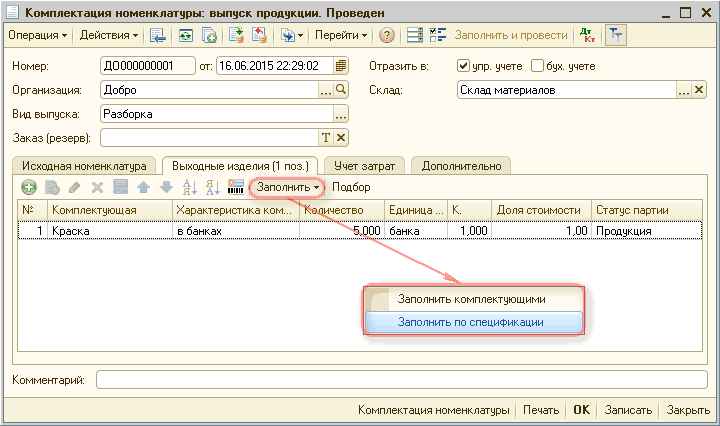Click the save row disk icon

(120, 187)
